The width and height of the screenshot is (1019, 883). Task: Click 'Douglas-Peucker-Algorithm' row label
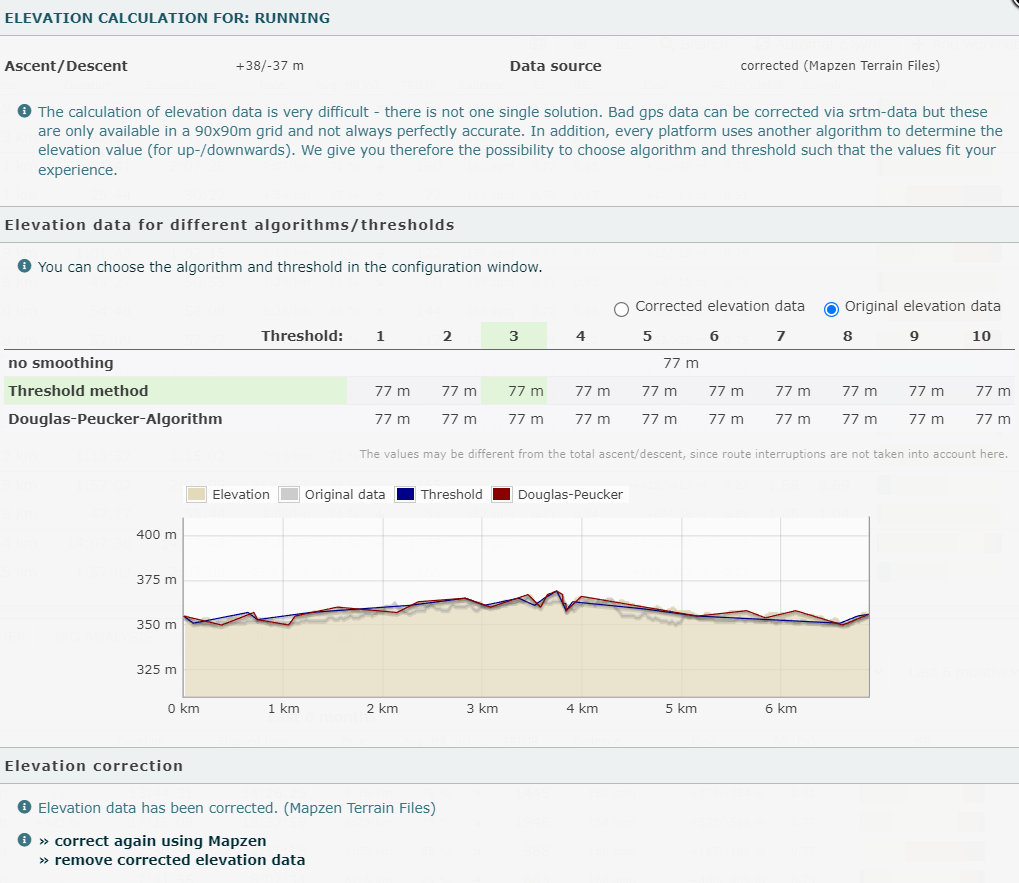[x=115, y=419]
